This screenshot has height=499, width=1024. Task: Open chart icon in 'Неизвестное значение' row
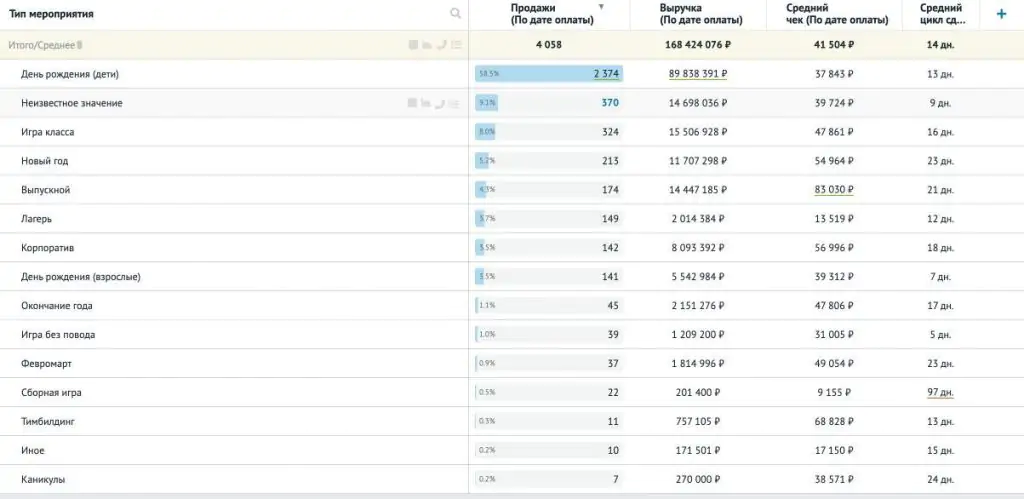[x=426, y=103]
